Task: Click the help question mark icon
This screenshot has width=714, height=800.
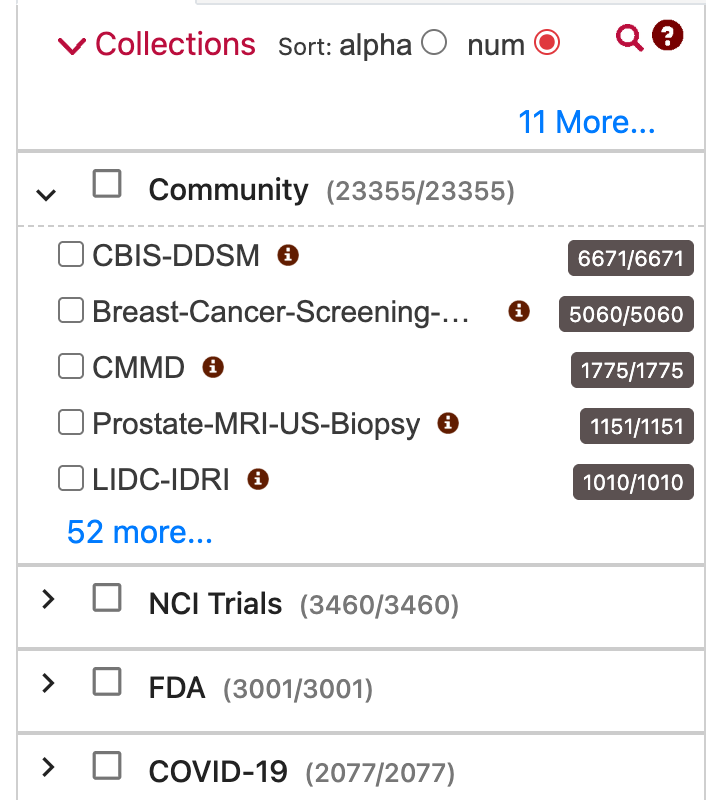Action: (x=668, y=36)
